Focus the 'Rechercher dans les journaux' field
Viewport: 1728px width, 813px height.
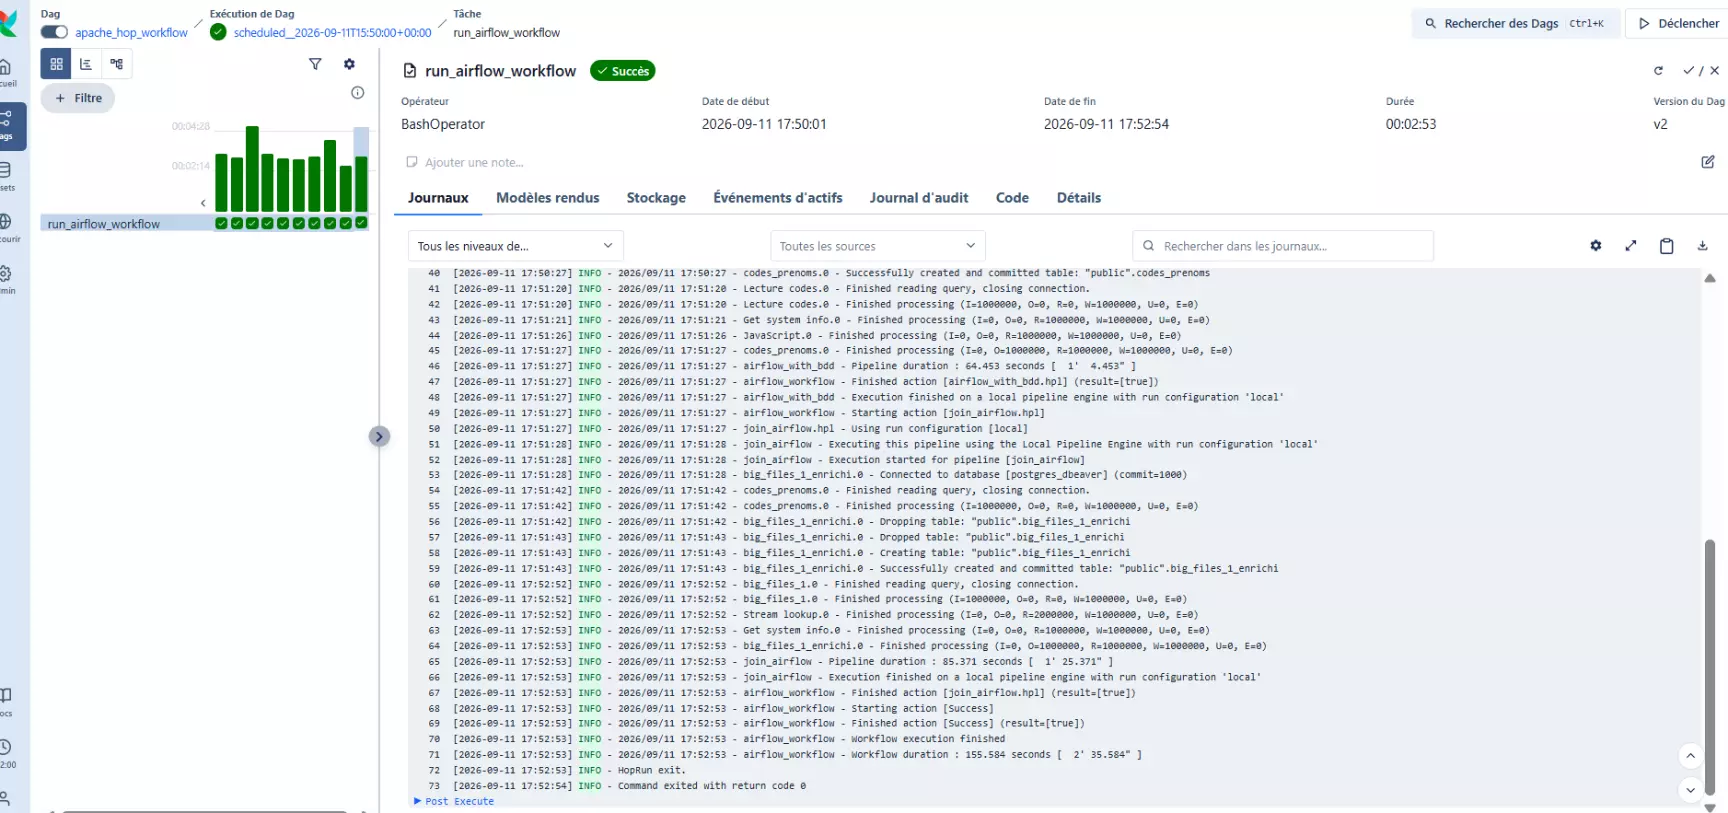click(x=1283, y=246)
